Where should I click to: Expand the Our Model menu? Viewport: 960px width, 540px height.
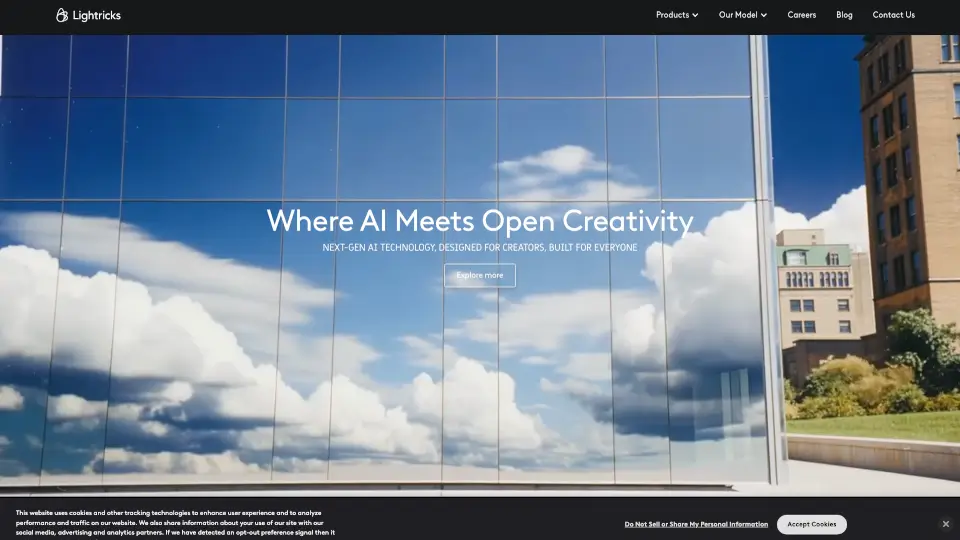[x=737, y=15]
